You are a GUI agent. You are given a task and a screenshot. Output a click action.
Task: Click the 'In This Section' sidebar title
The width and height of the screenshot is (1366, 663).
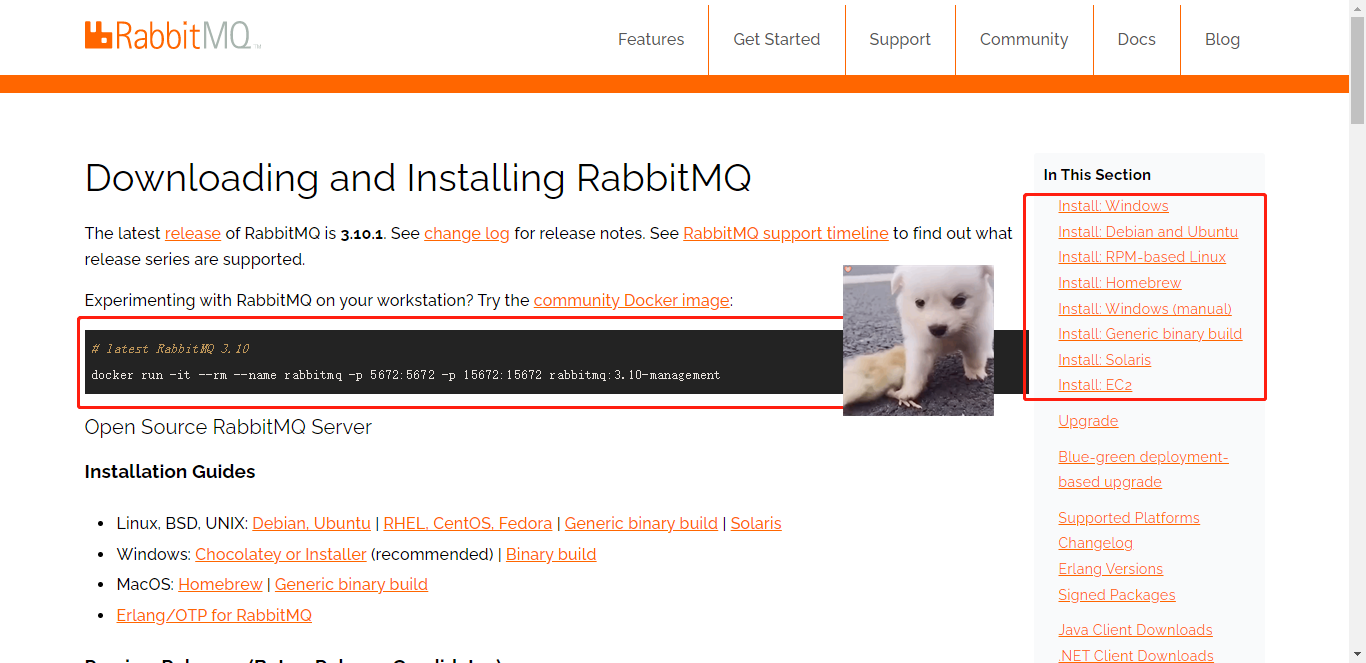coord(1097,175)
